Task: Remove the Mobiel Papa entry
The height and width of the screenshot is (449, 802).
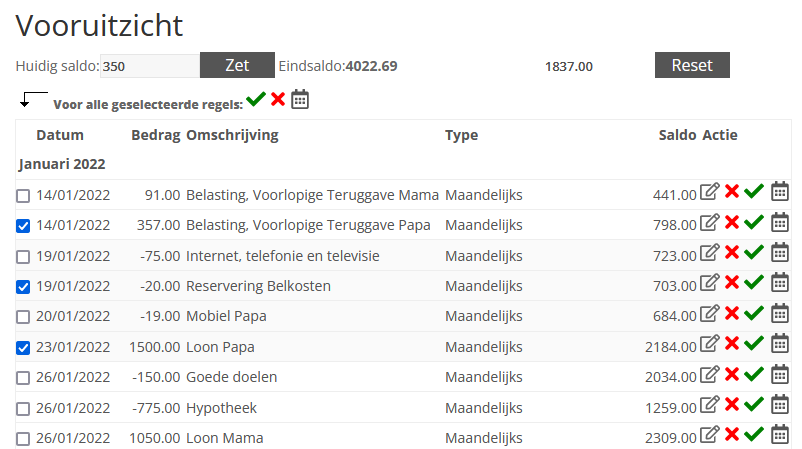Action: pyautogui.click(x=732, y=315)
